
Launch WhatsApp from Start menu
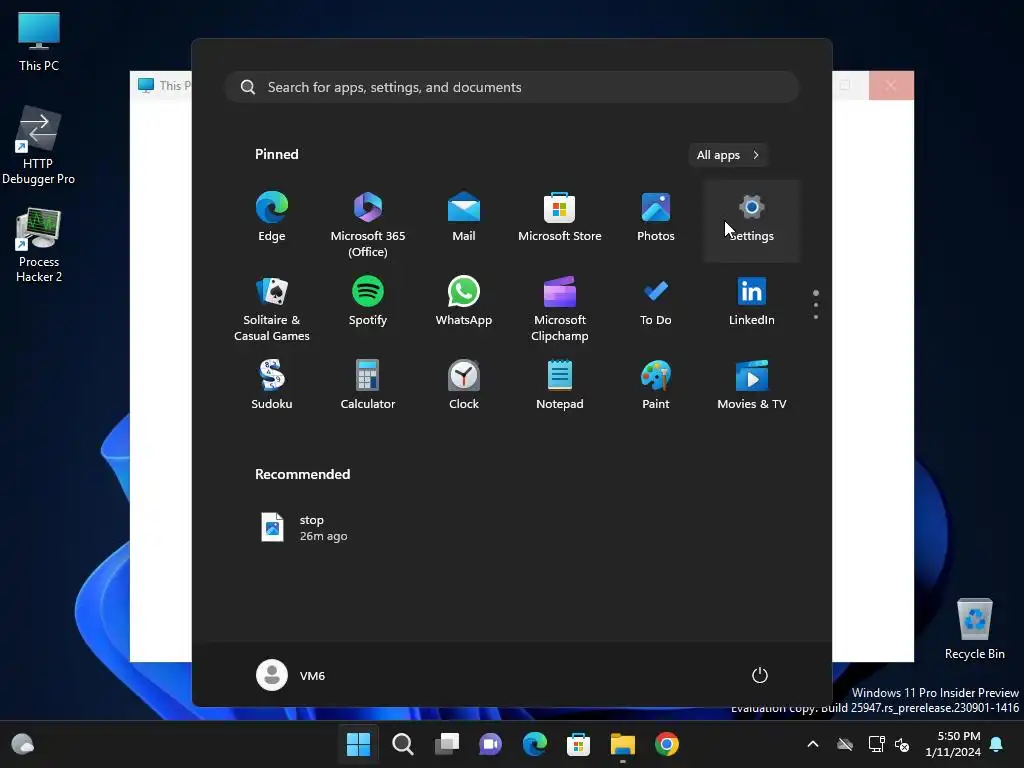tap(464, 302)
